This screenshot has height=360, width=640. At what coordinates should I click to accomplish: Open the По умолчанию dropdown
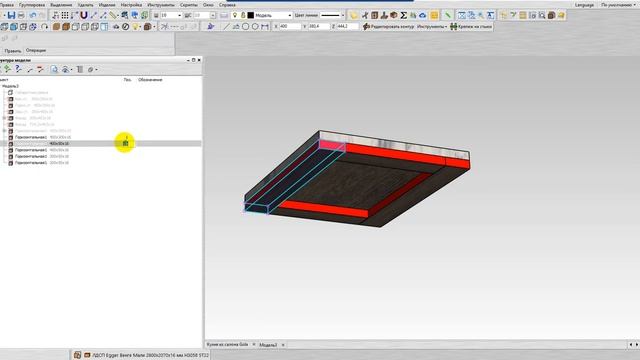(618, 5)
